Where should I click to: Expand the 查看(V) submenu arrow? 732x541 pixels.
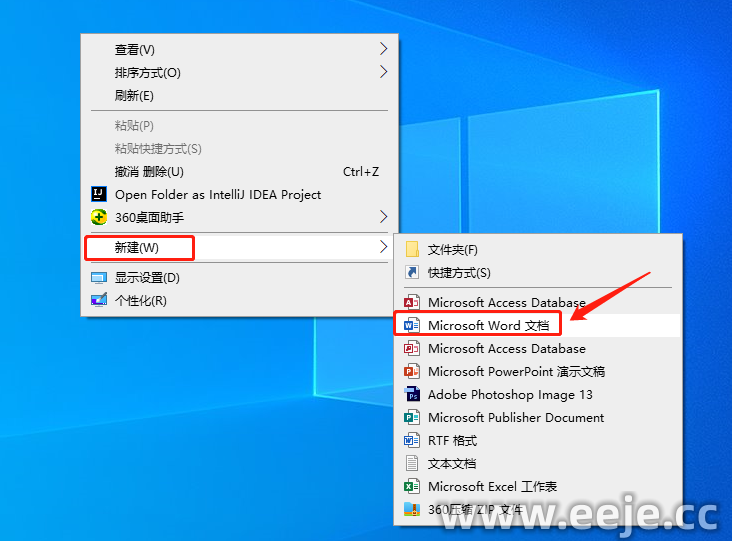(383, 49)
